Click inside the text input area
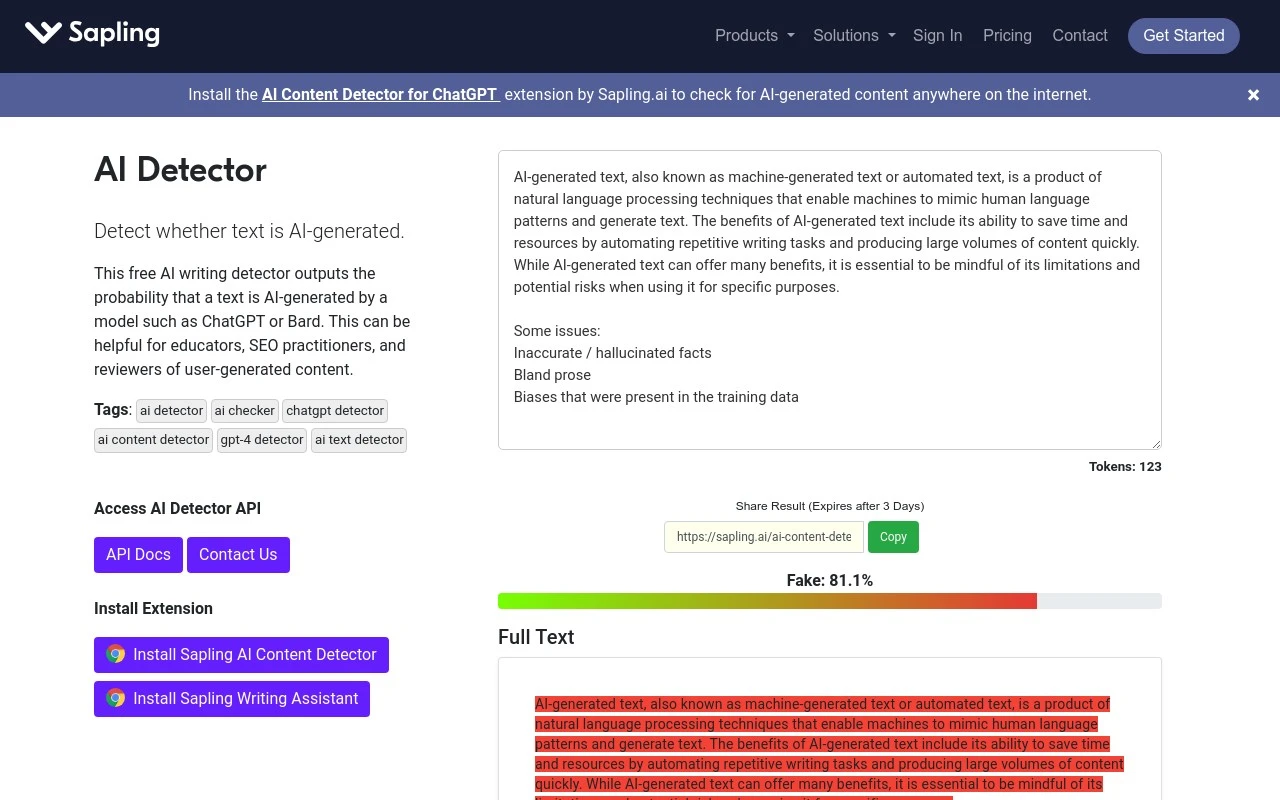Screen dimensions: 1280x800 coord(830,300)
